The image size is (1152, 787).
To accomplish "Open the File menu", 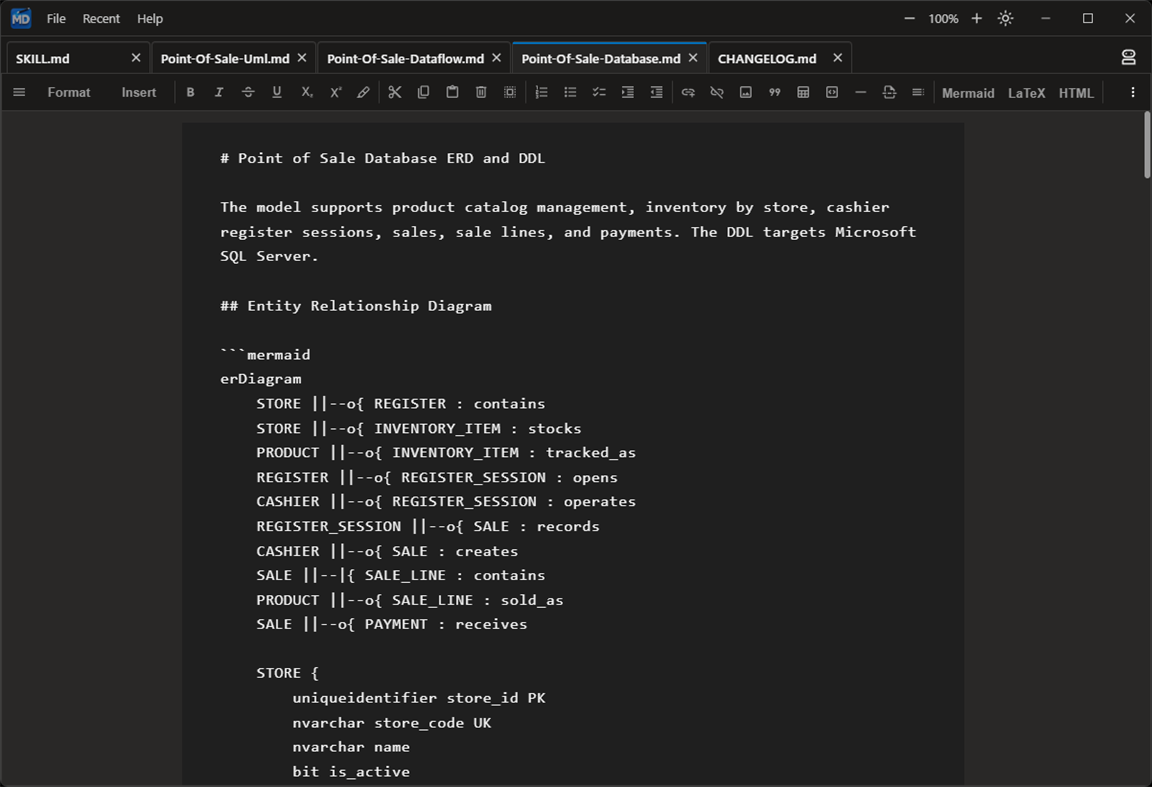I will point(56,19).
